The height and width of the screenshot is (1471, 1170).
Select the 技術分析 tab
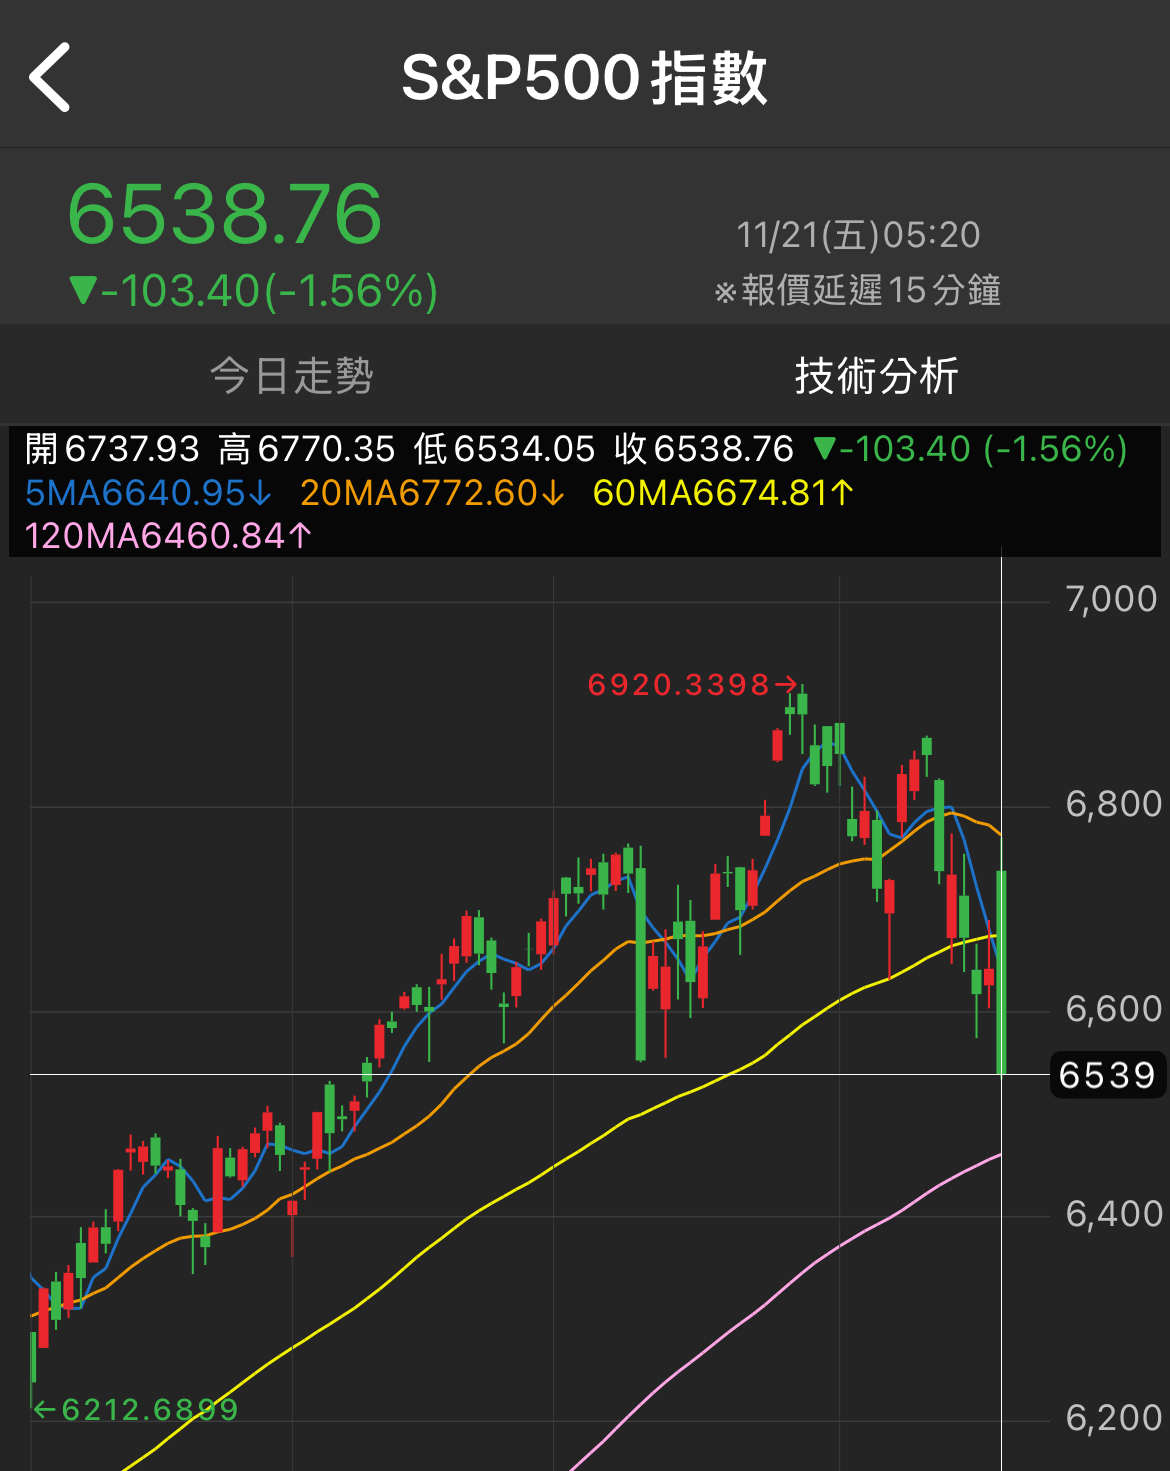877,376
